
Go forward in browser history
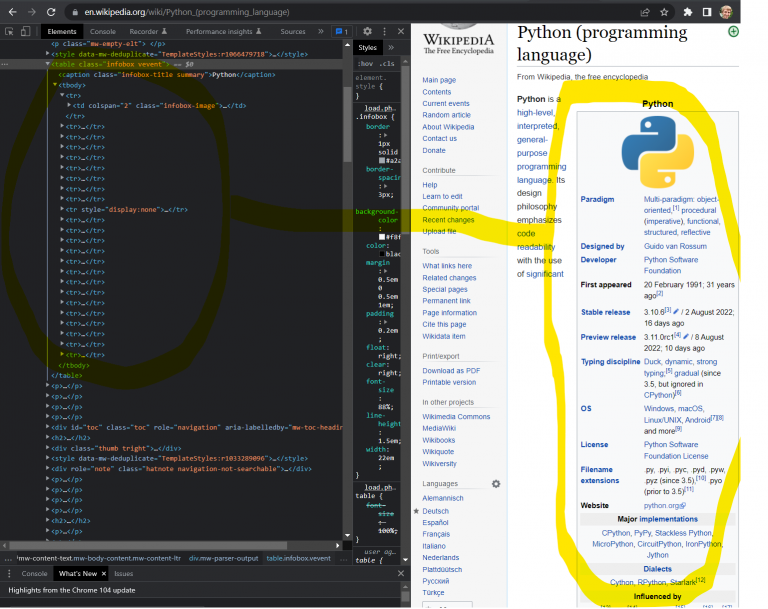coord(32,12)
